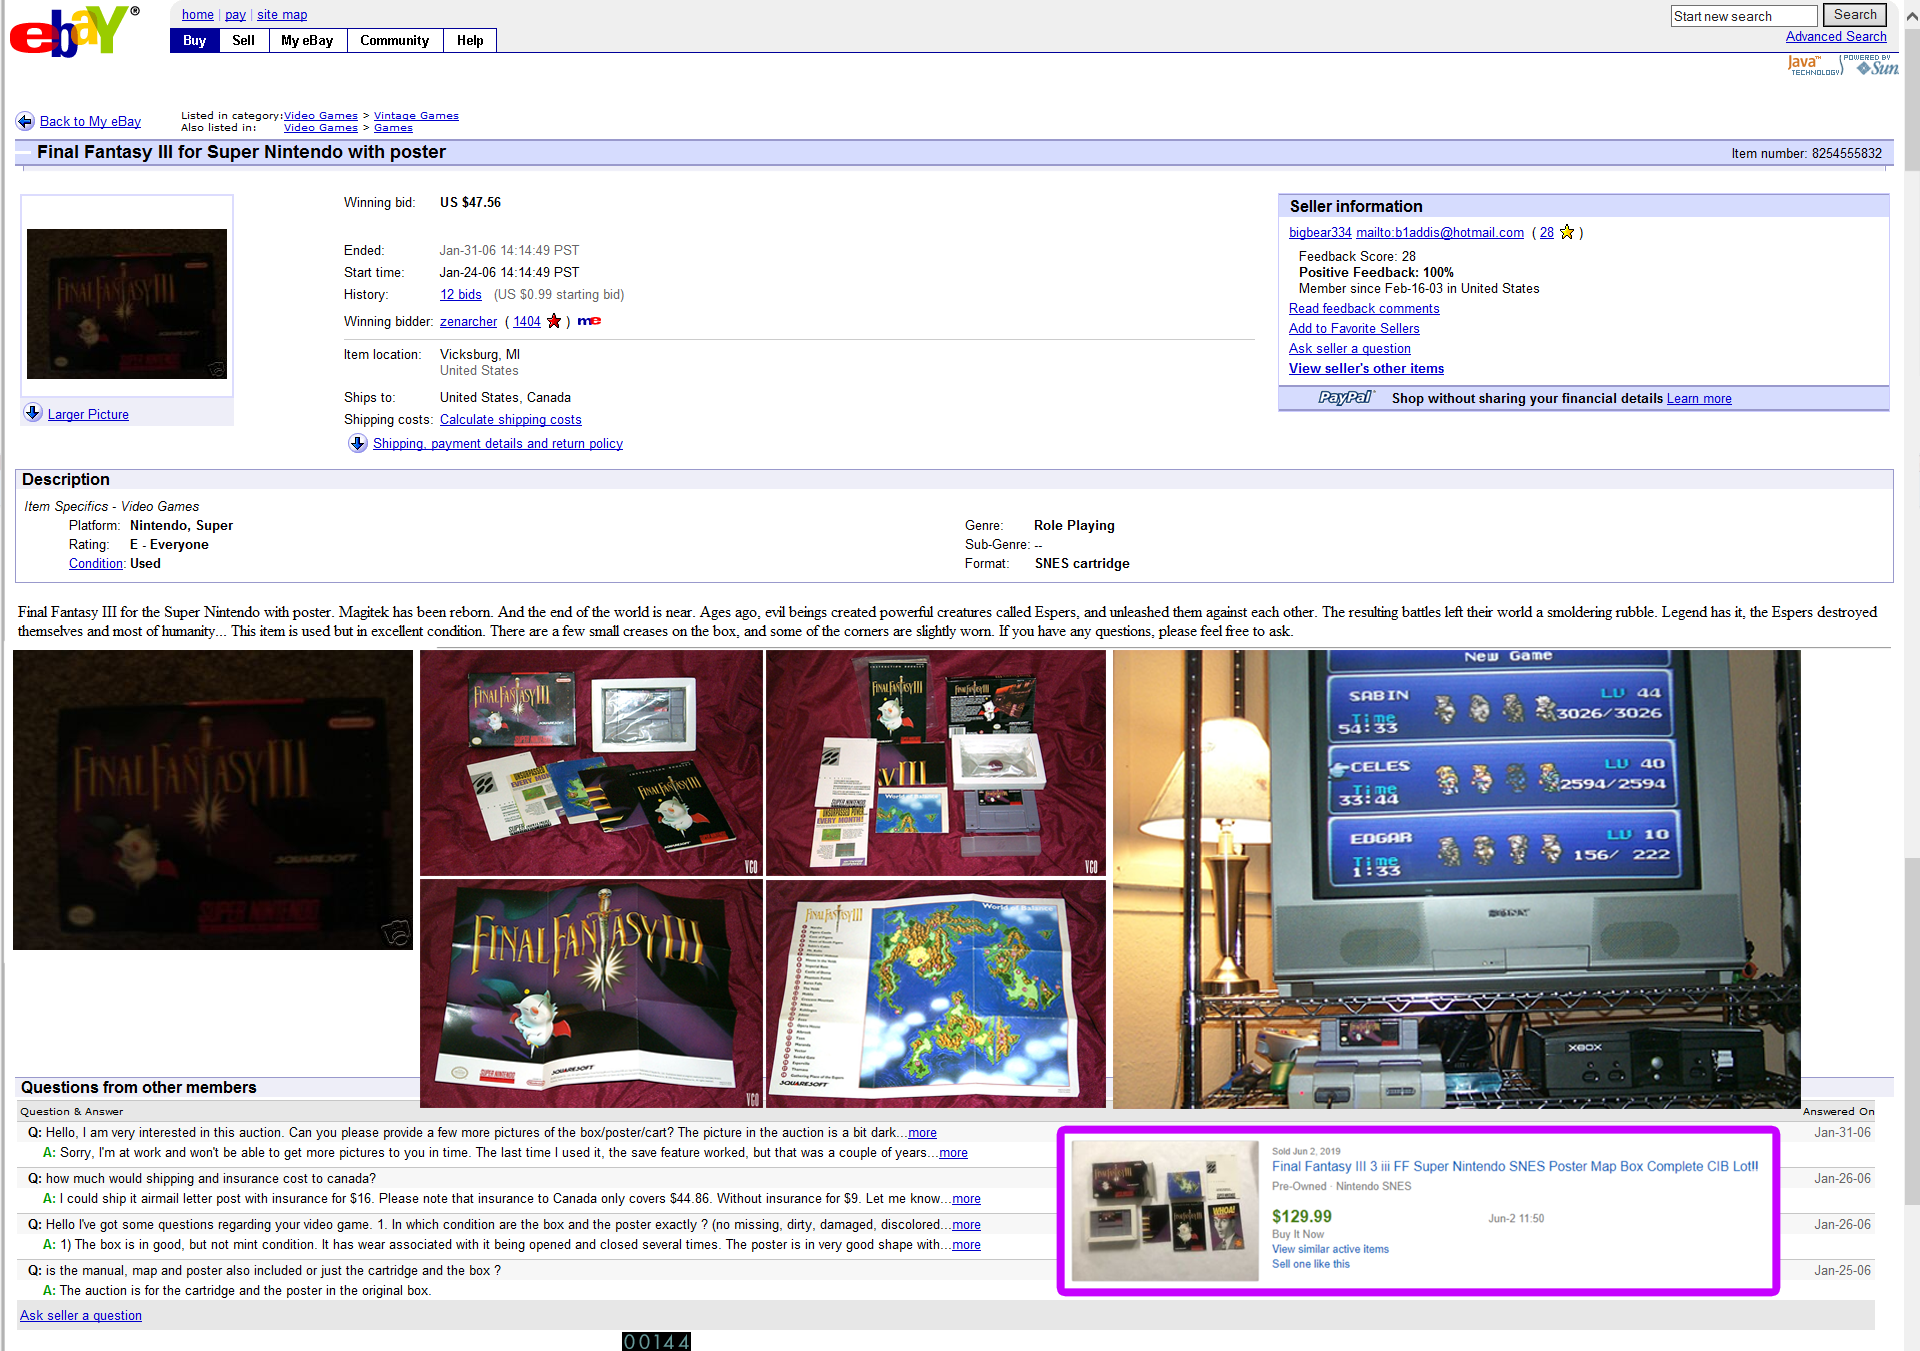Viewport: 1920px width, 1351px height.
Task: Click the 'me' icon beside zenarcher
Action: coord(589,321)
